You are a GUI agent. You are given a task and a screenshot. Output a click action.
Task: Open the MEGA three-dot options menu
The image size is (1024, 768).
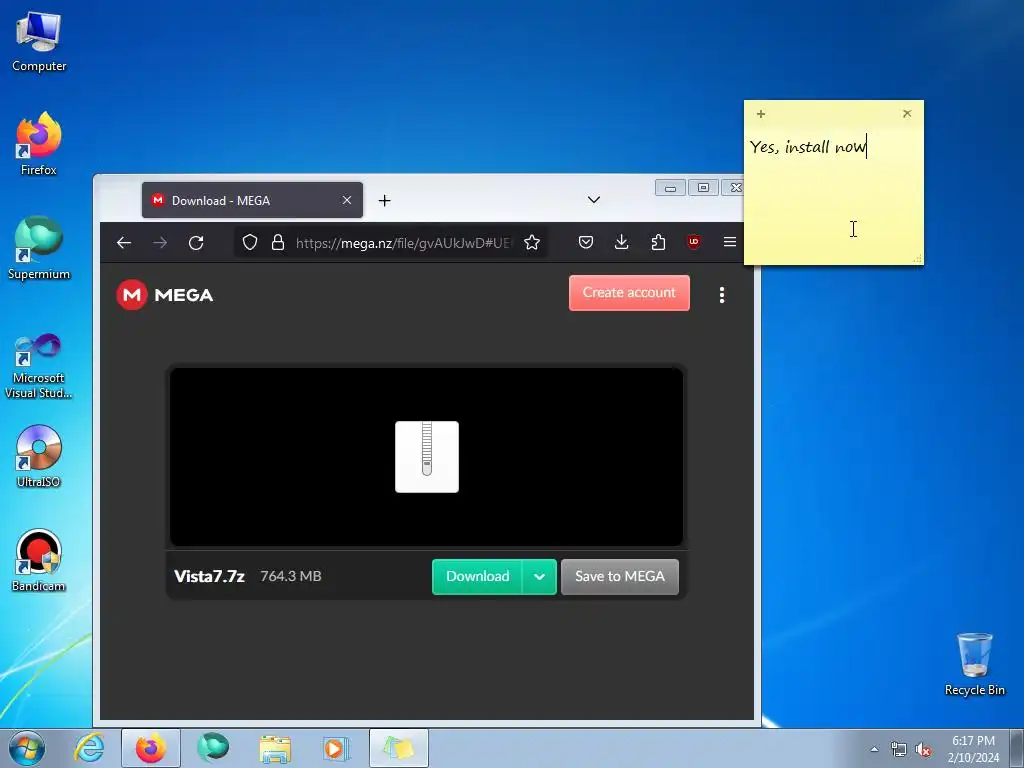(x=722, y=295)
